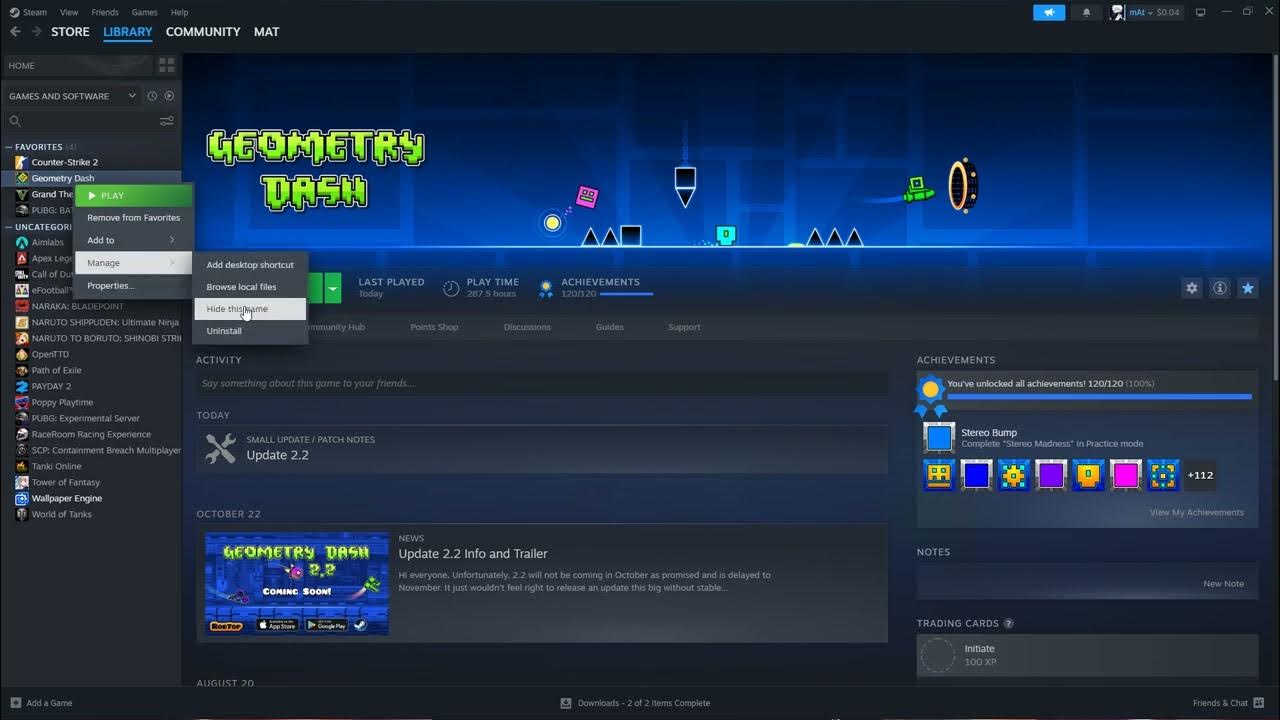
Task: Open the green play options dropdown arrow
Action: coord(333,288)
